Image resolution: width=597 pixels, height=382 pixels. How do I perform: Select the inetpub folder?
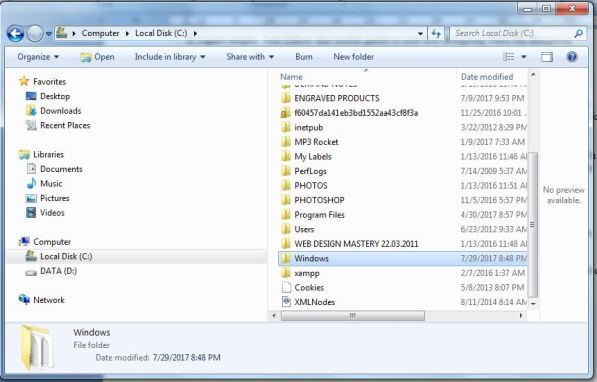pyautogui.click(x=309, y=127)
